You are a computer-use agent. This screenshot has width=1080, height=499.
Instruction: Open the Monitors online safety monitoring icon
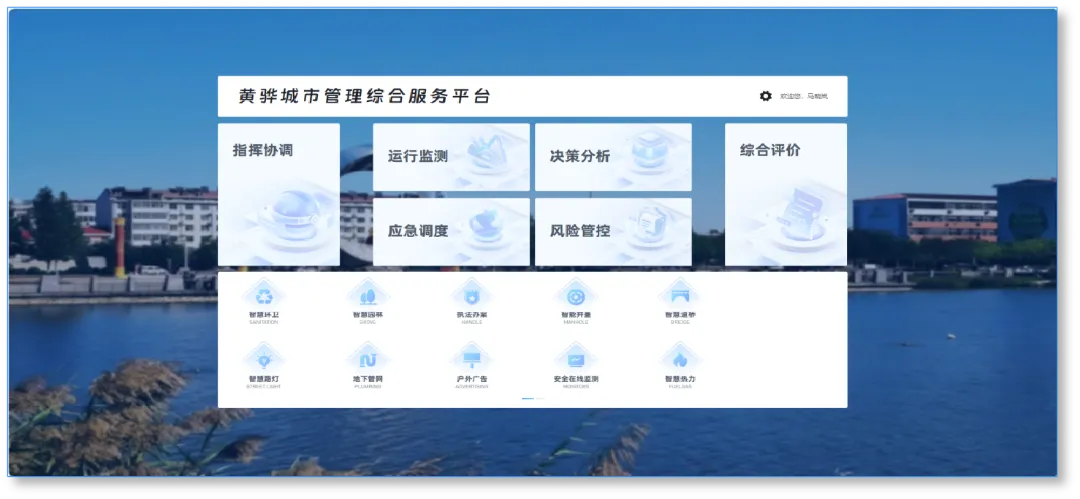[x=576, y=360]
